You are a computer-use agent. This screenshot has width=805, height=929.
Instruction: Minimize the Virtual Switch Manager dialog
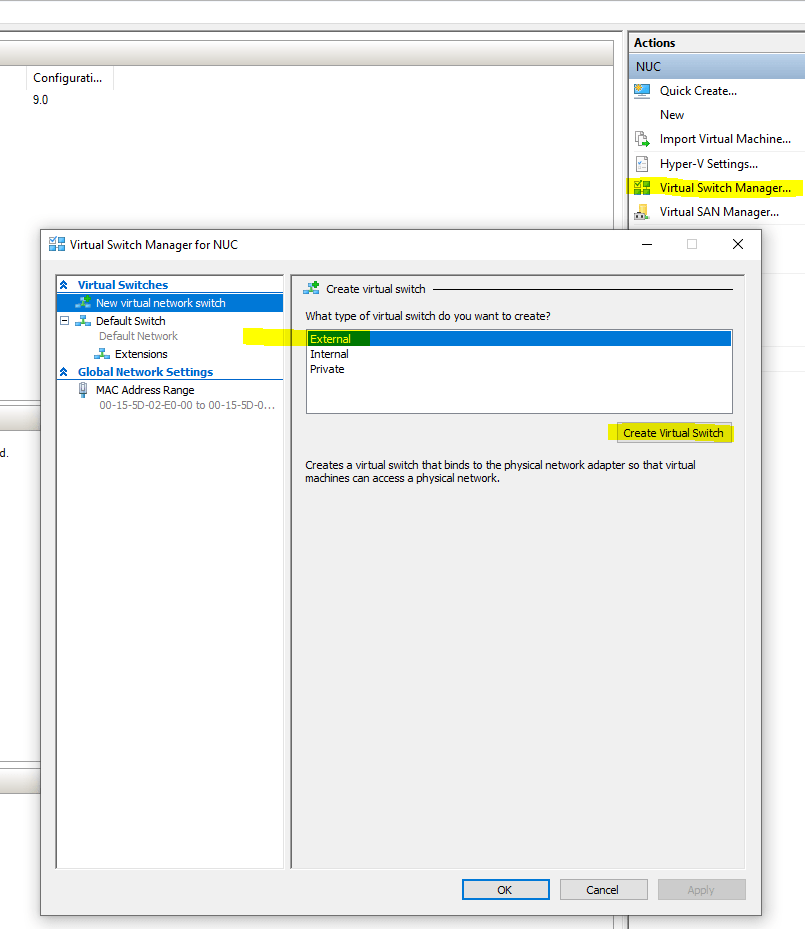pos(647,244)
